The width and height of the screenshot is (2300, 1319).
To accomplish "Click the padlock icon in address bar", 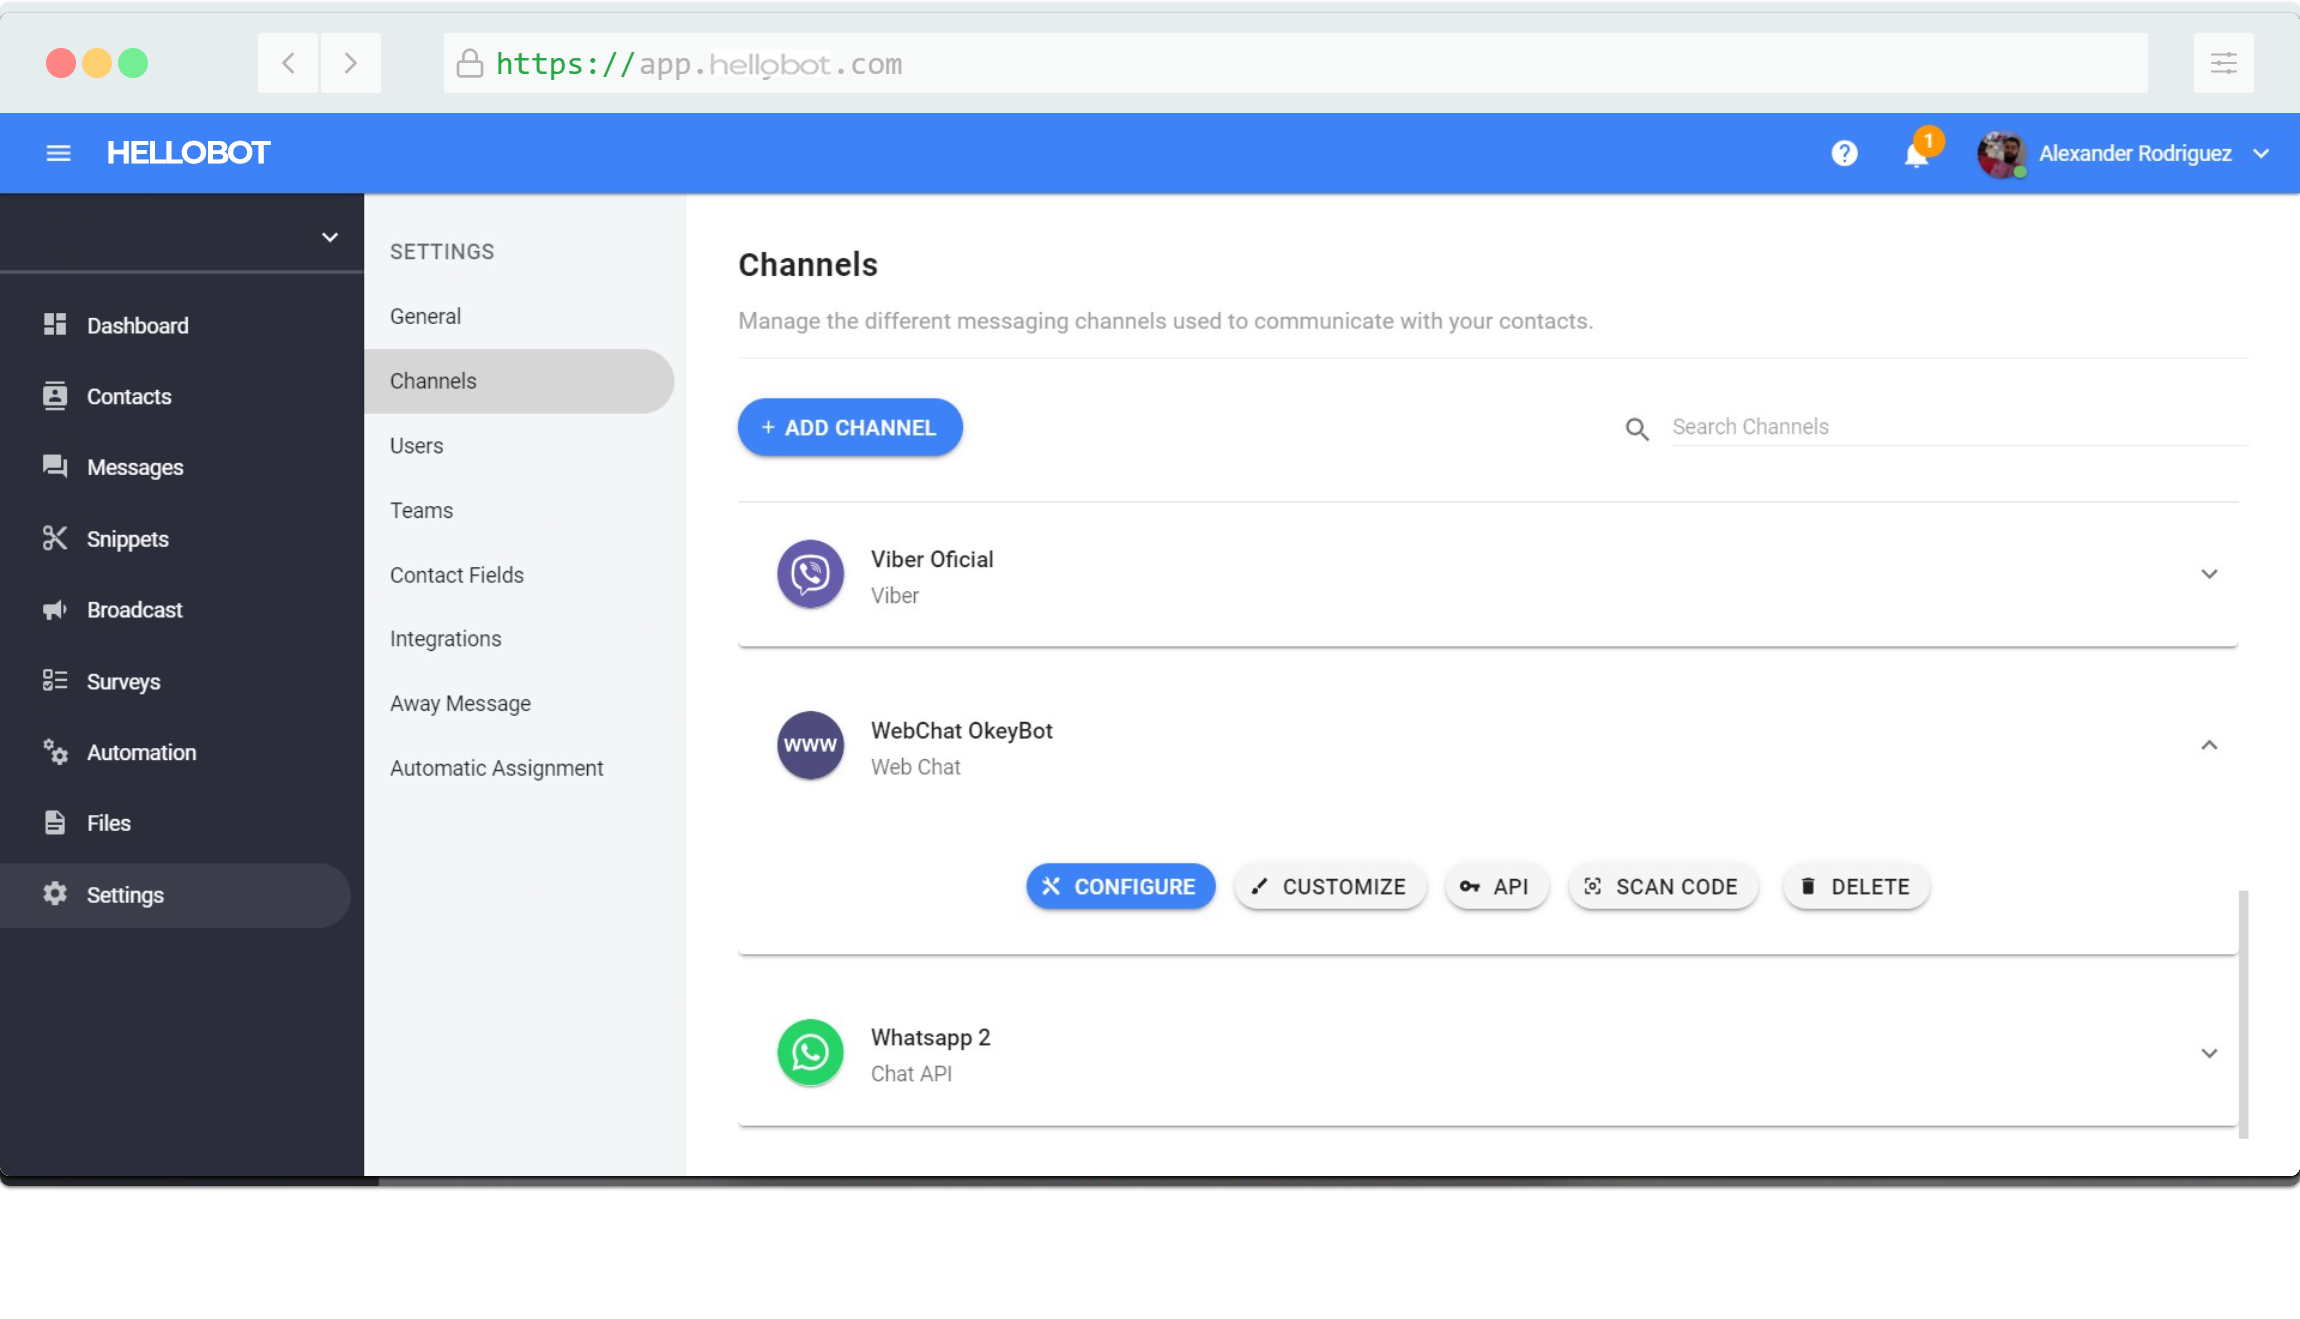I will click(x=469, y=63).
